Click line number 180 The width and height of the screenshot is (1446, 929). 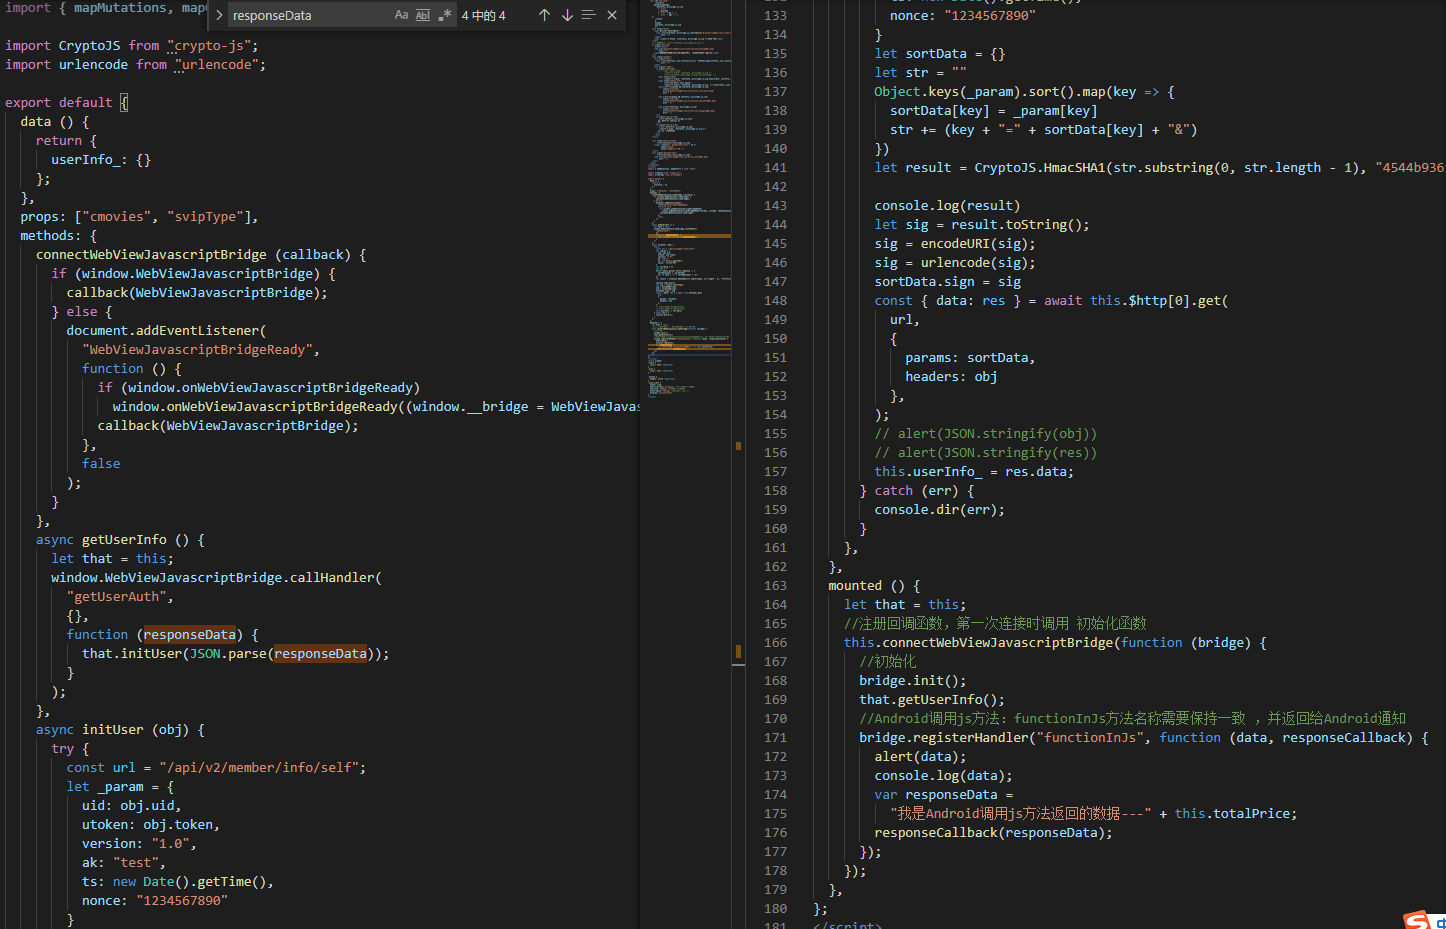click(775, 909)
